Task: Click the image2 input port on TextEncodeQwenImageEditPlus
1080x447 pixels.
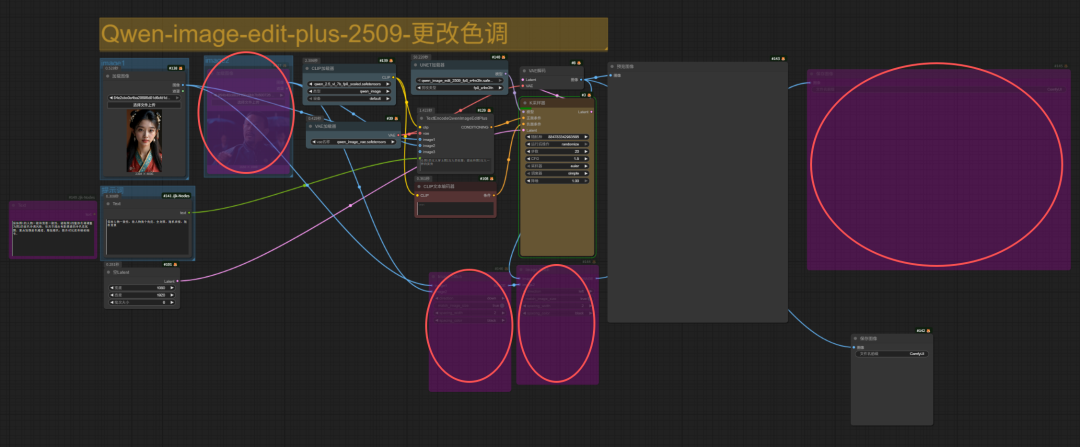Action: (x=420, y=145)
